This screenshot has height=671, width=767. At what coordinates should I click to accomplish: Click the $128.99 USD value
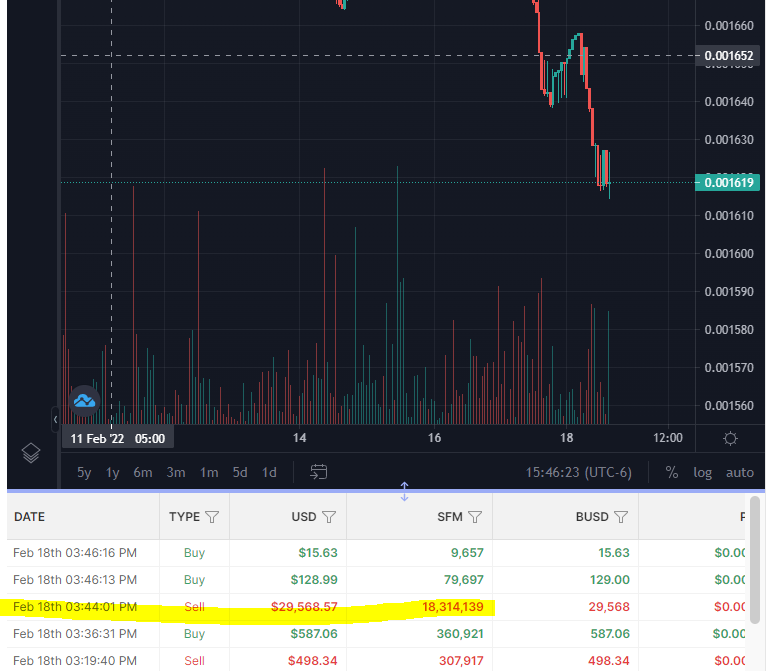tap(314, 580)
